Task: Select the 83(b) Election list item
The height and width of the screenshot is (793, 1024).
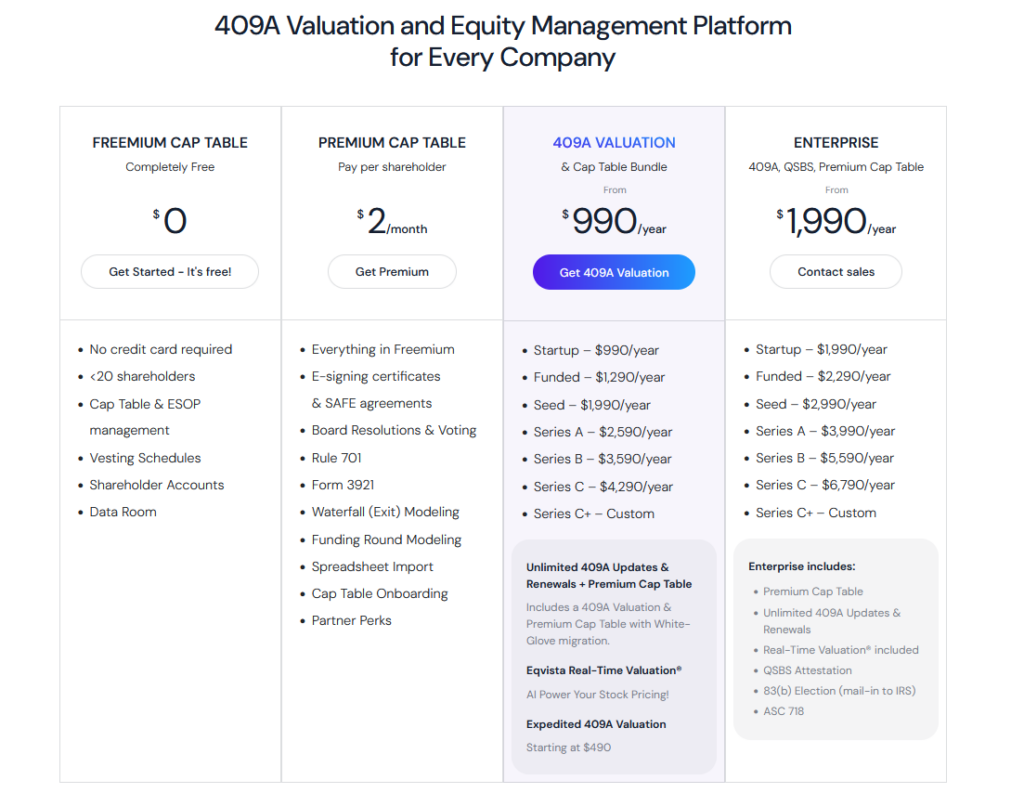Action: click(x=839, y=691)
